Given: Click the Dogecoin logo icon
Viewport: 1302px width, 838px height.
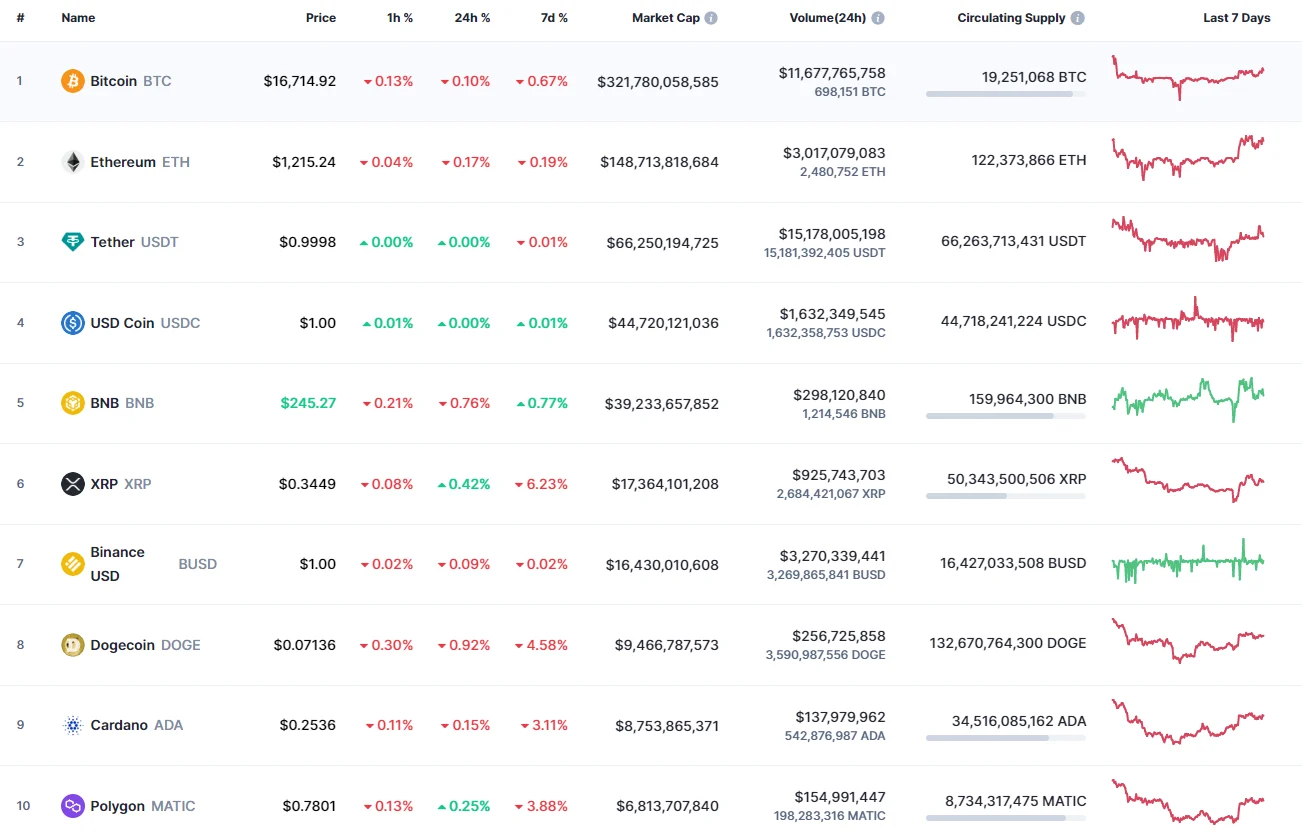Looking at the screenshot, I should pos(71,644).
